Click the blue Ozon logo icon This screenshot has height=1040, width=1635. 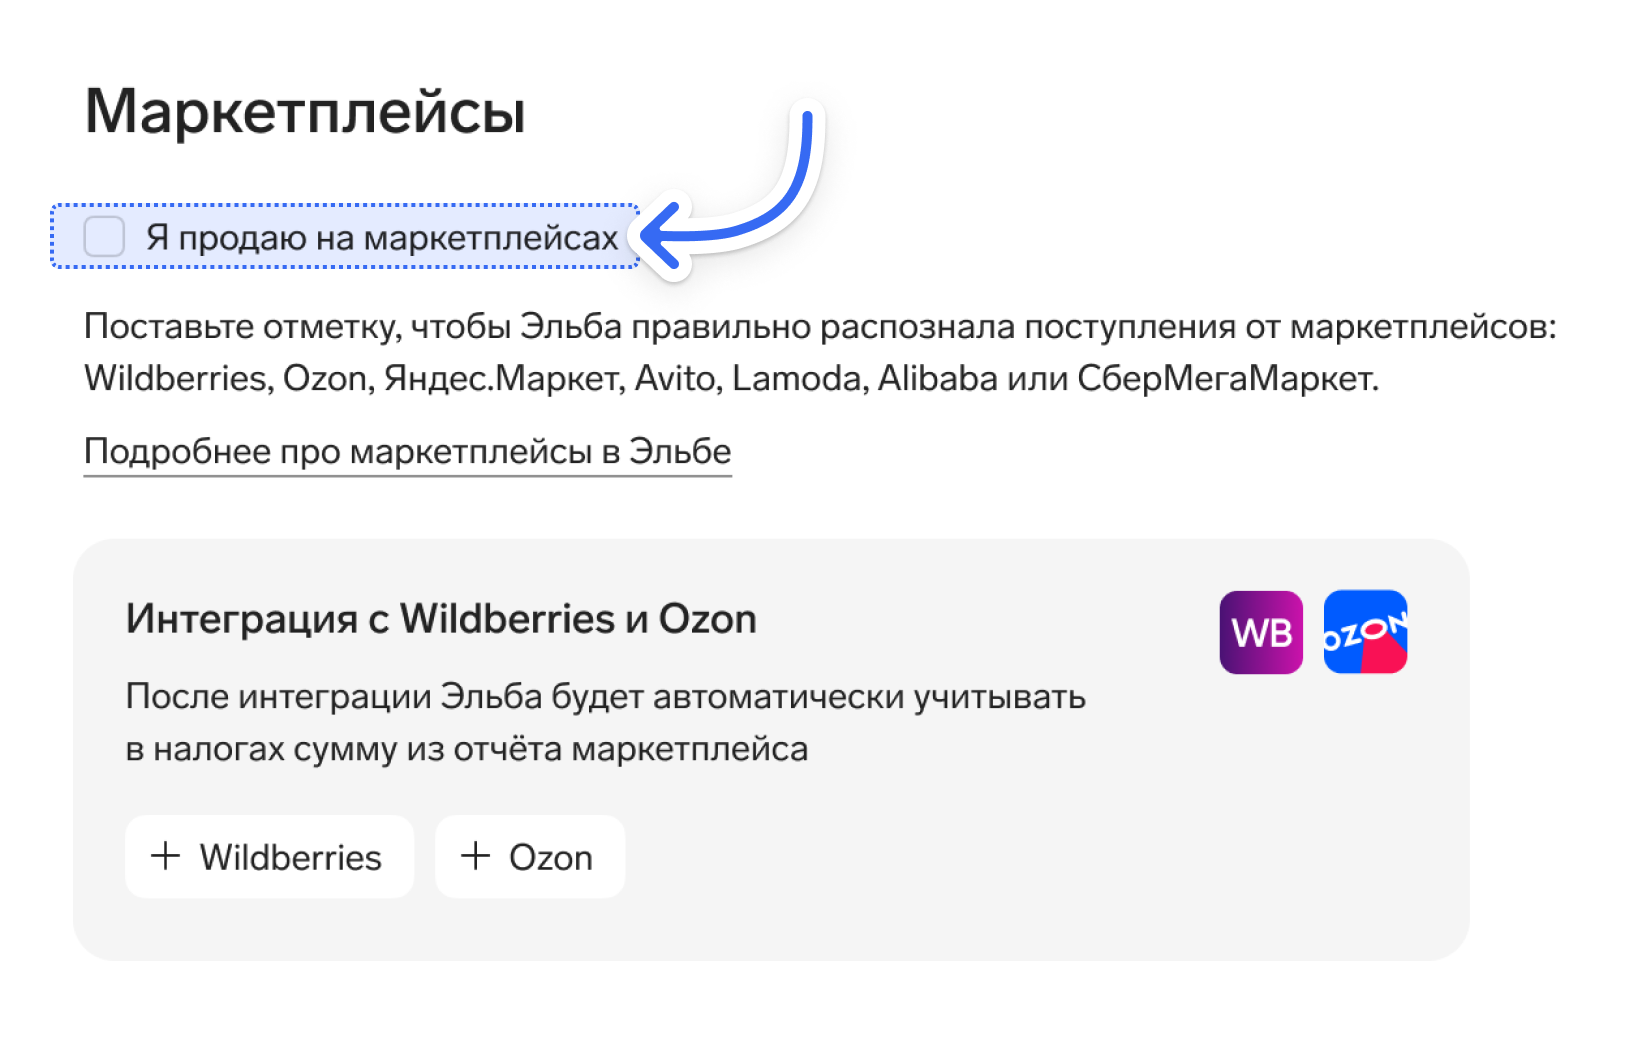point(1365,632)
